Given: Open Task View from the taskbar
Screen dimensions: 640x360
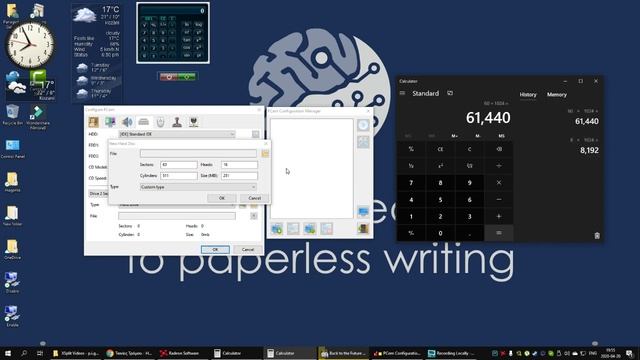Looking at the screenshot, I should (x=40, y=353).
